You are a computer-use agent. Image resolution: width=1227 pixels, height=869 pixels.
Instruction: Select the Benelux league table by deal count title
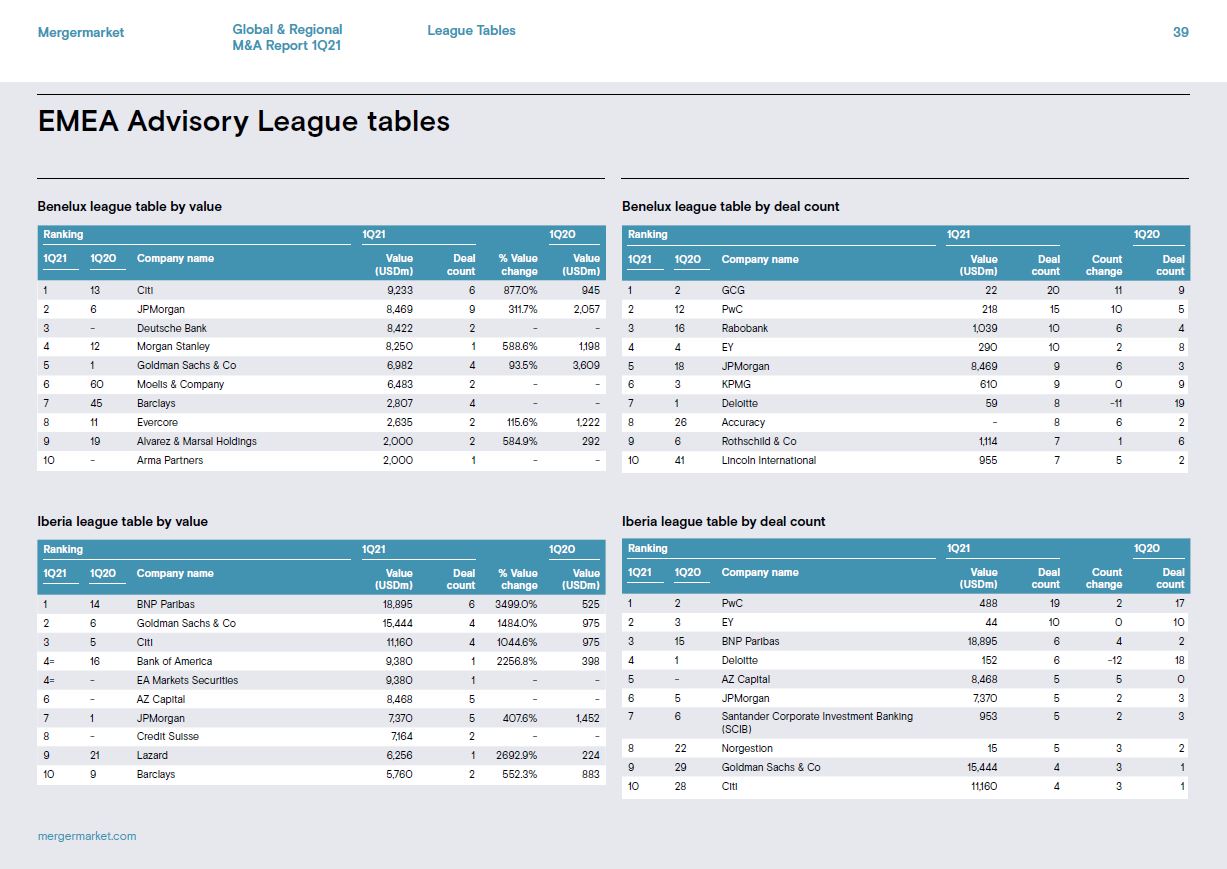[x=731, y=206]
